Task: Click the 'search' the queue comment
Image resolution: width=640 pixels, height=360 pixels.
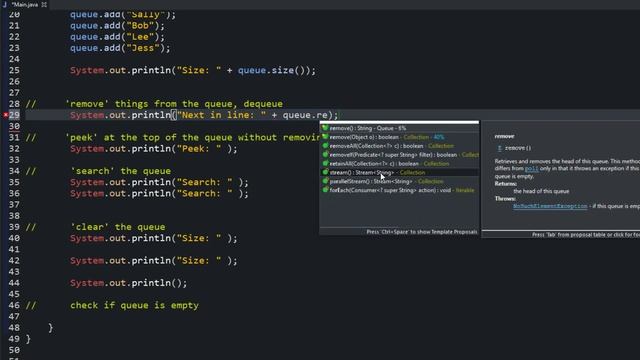Action: click(120, 171)
